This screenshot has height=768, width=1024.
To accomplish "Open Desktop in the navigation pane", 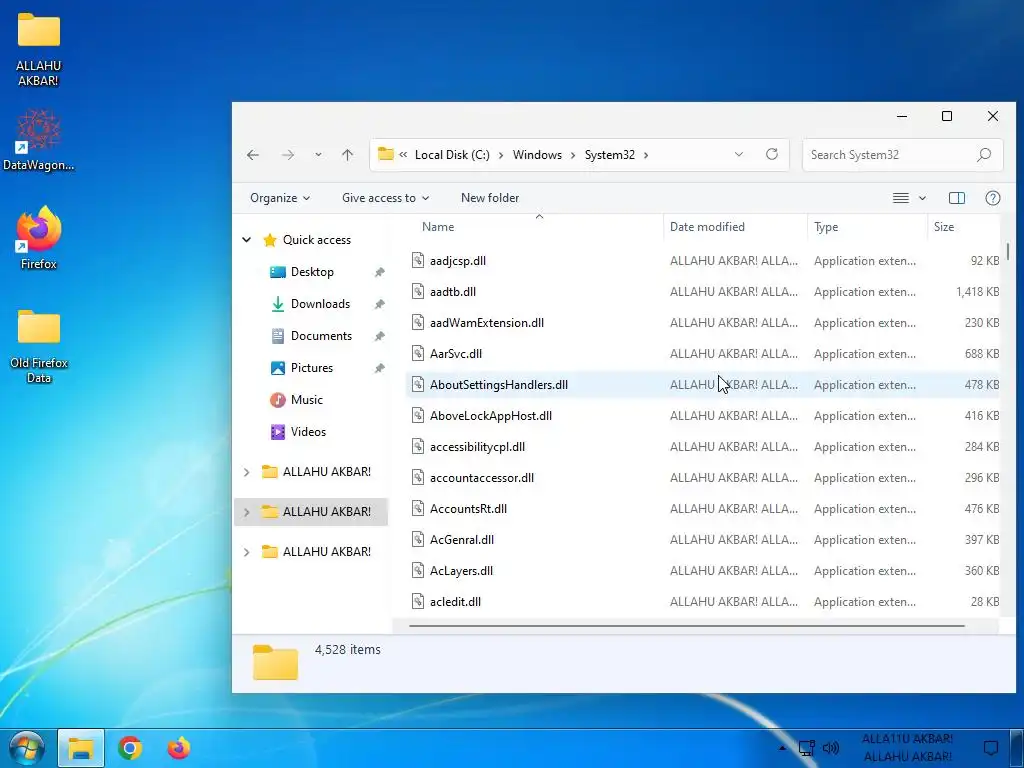I will click(x=312, y=272).
